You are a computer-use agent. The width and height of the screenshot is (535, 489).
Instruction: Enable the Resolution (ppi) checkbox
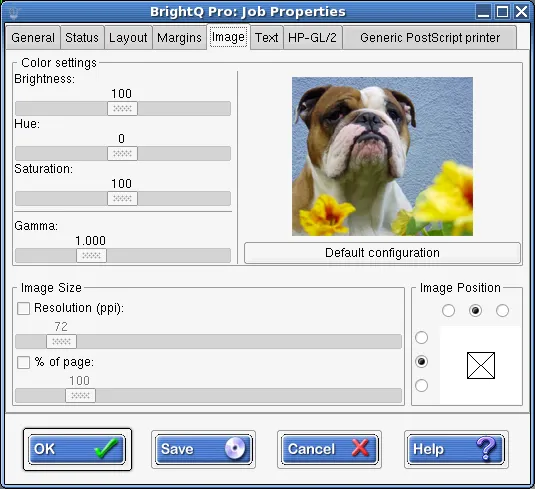(23, 308)
